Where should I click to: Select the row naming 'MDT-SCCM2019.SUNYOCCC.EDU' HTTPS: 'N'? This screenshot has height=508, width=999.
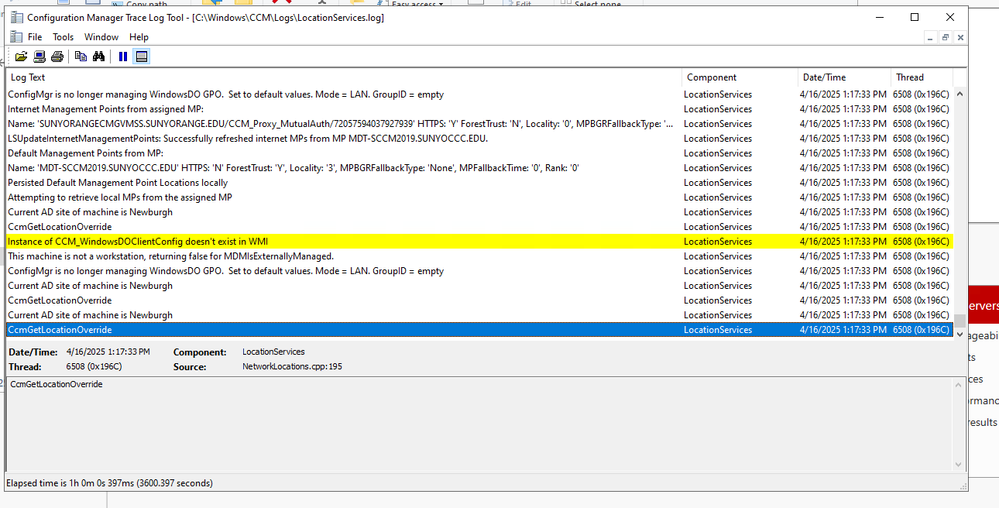[479, 168]
